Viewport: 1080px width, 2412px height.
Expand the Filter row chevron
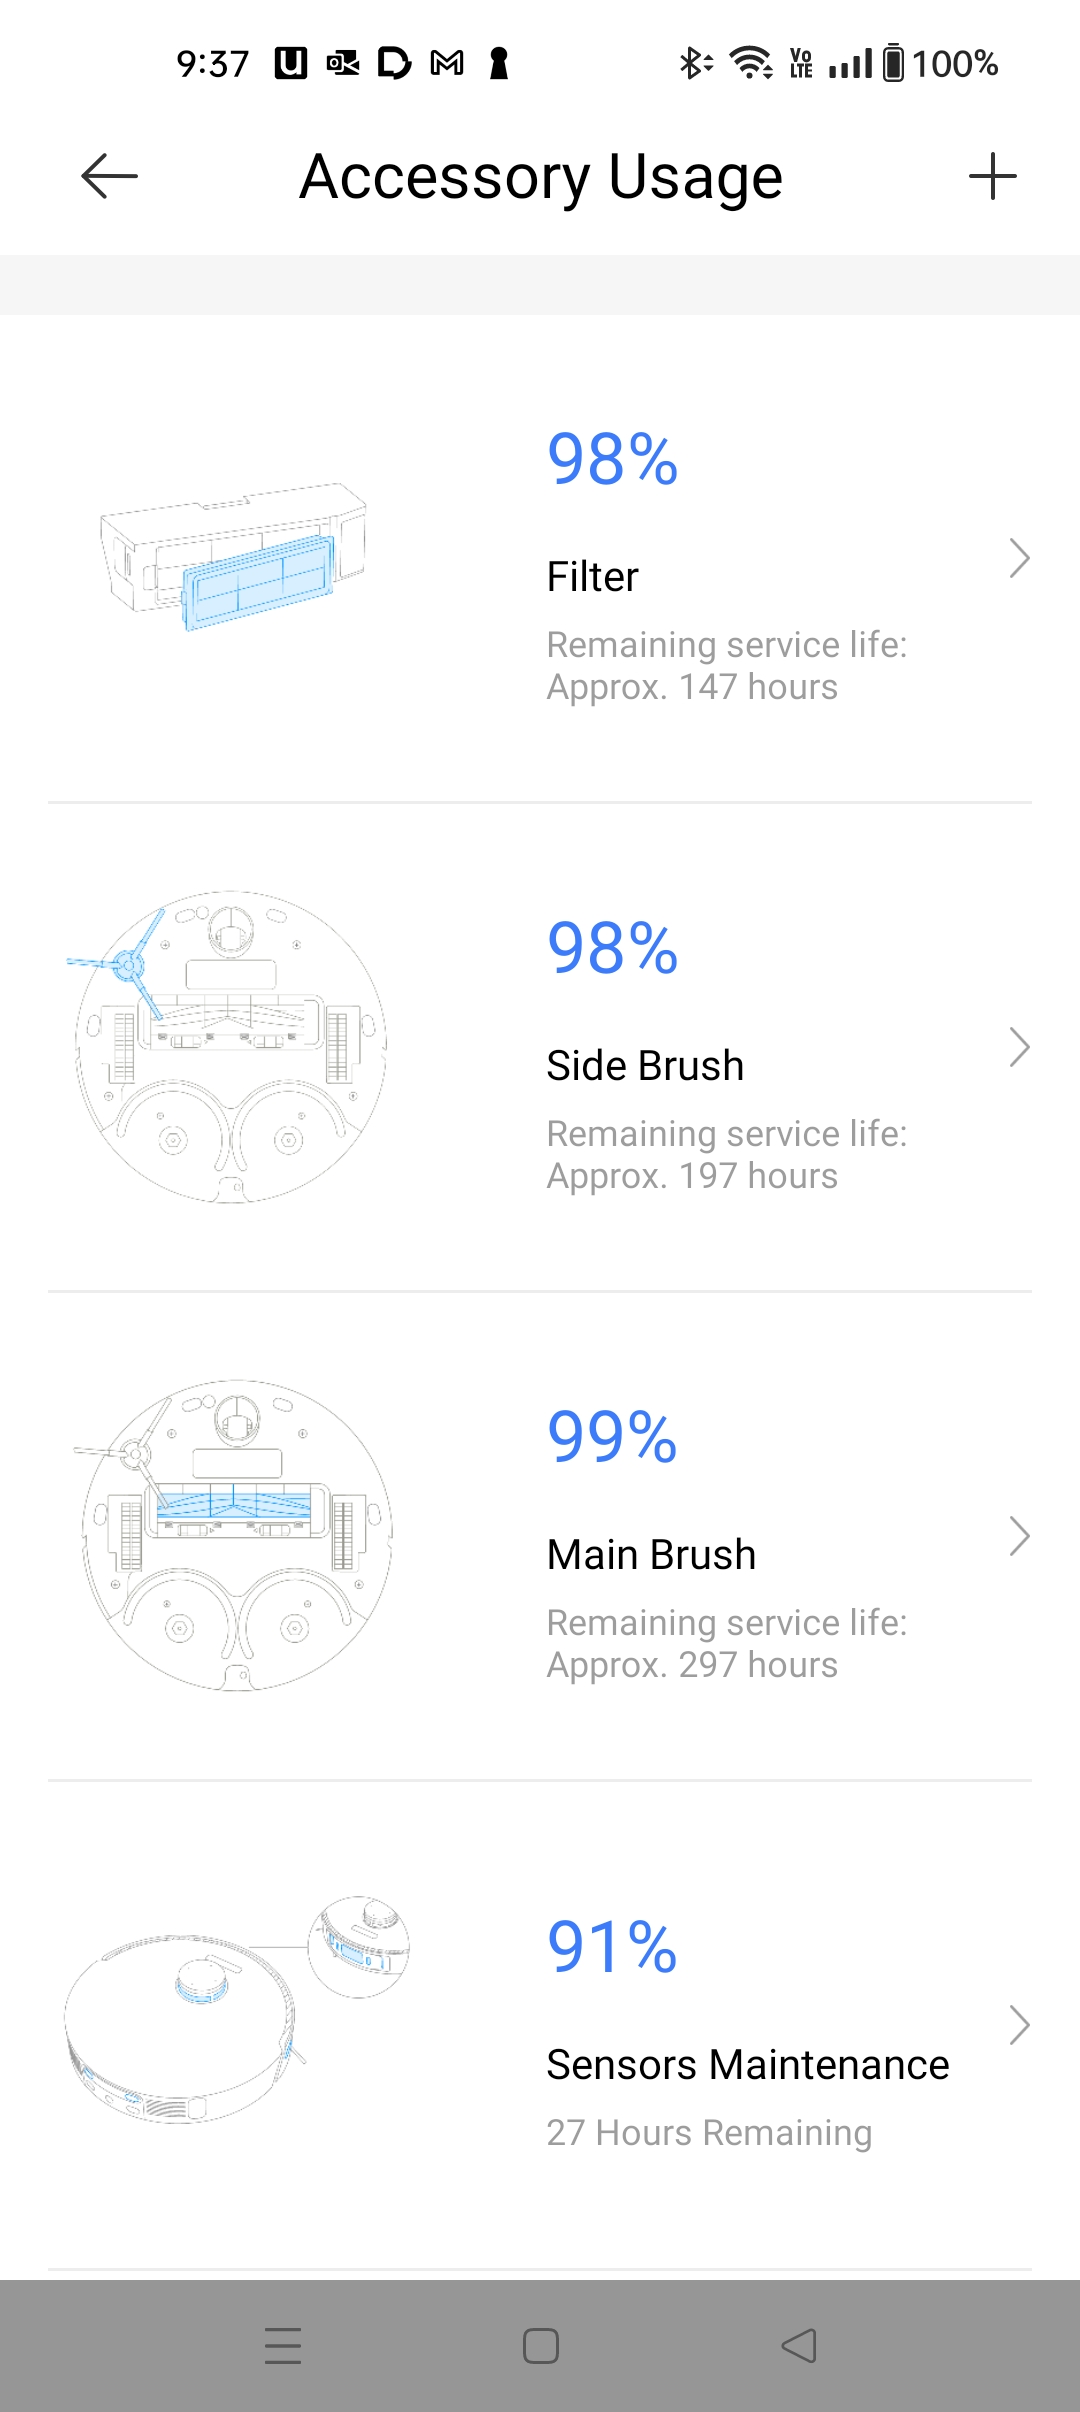[x=1018, y=558]
